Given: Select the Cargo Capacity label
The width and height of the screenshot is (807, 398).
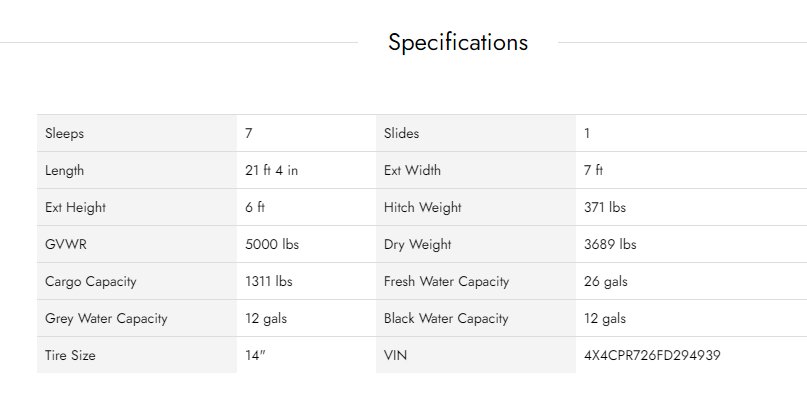Looking at the screenshot, I should tap(91, 282).
